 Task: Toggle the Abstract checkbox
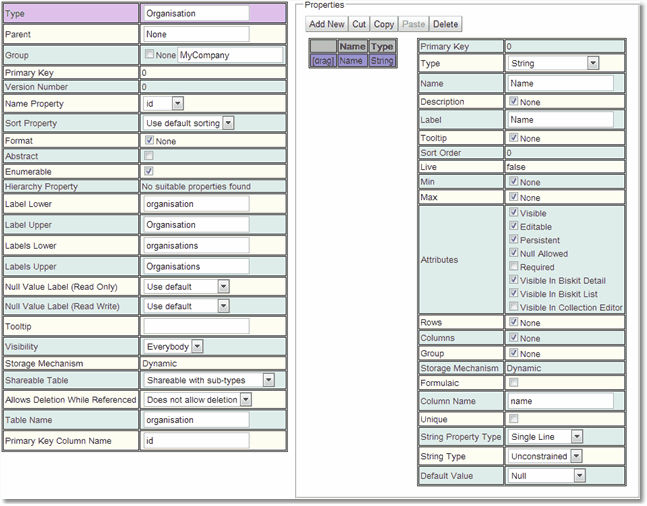click(150, 156)
